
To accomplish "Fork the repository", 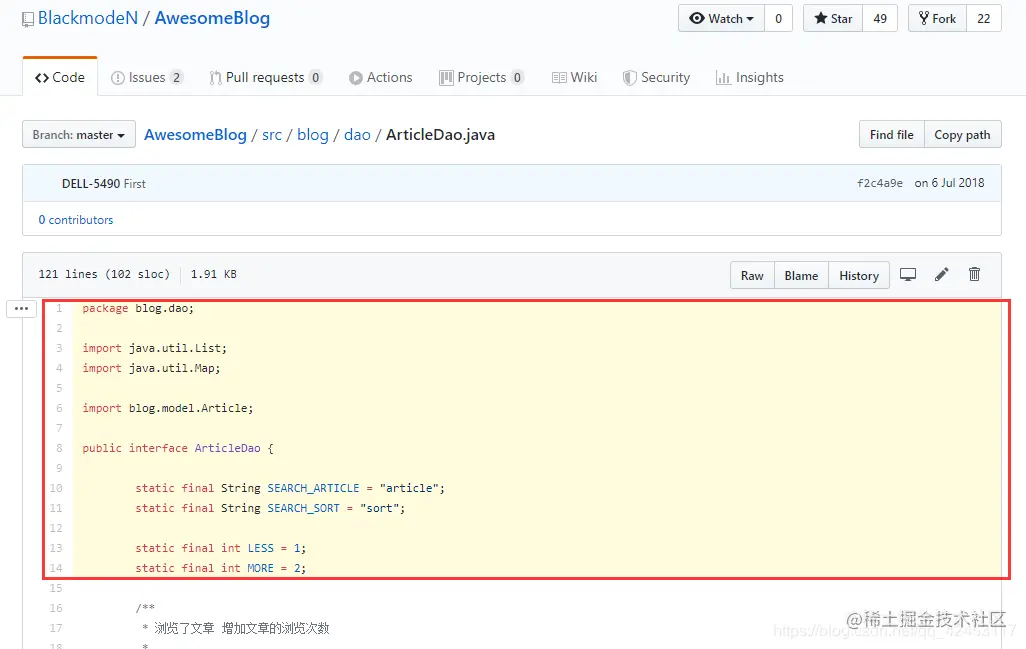I will pyautogui.click(x=937, y=18).
